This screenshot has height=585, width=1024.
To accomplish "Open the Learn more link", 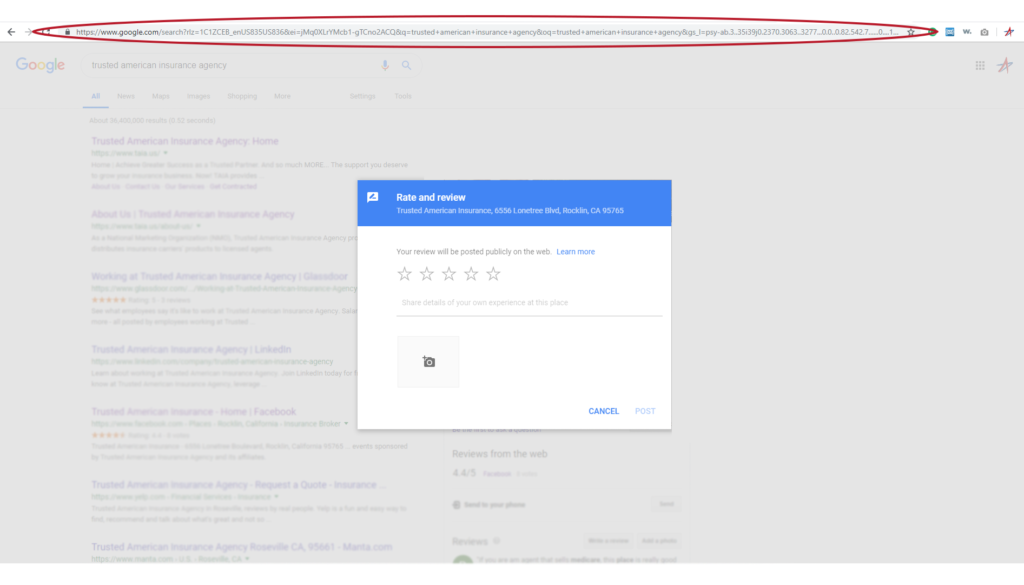I will [575, 251].
